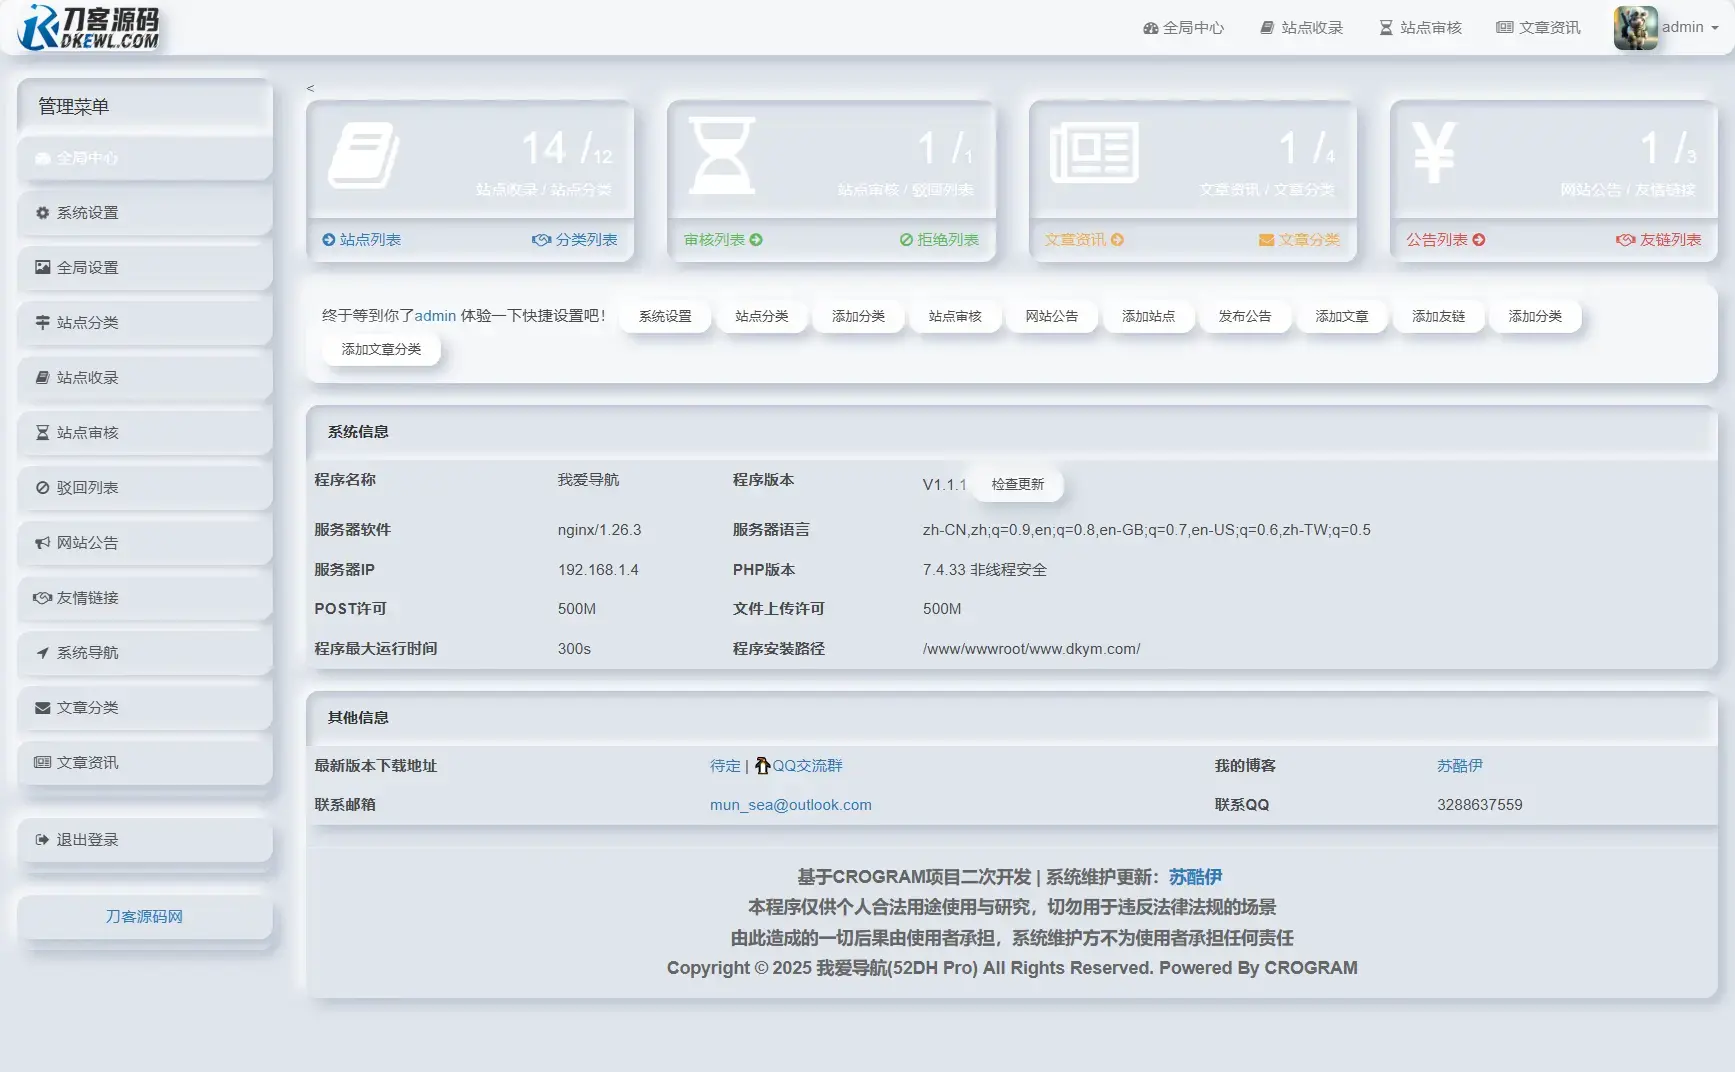This screenshot has width=1735, height=1072.
Task: Click the 站点审核 quick button
Action: [x=955, y=316]
